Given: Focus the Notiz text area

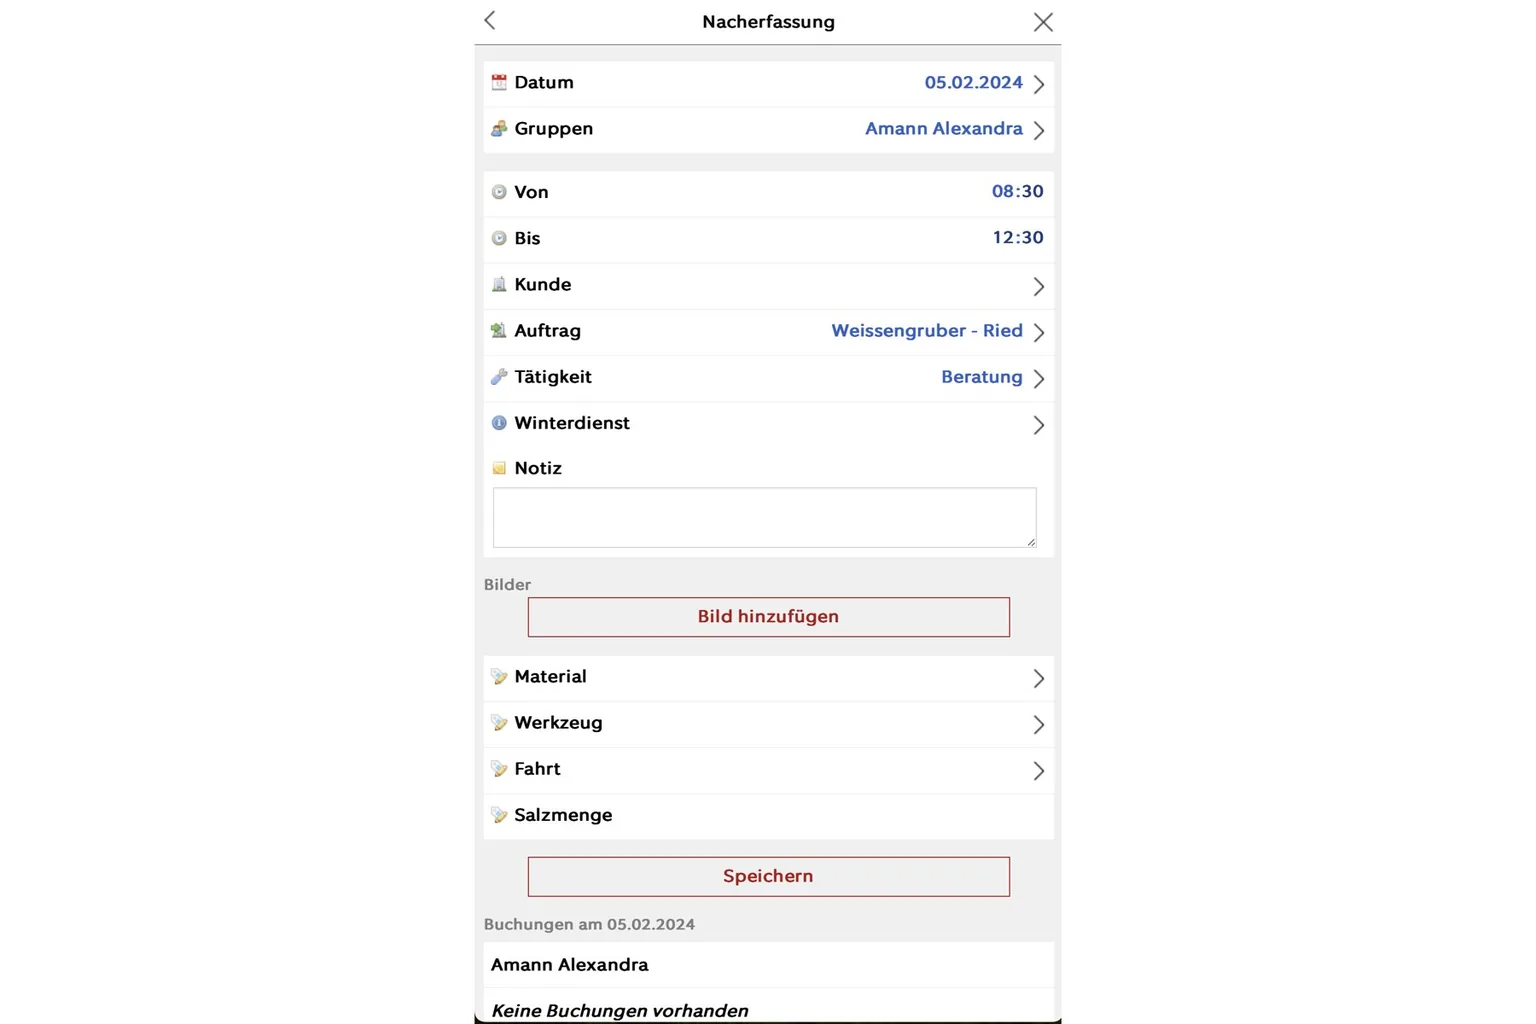Looking at the screenshot, I should [764, 517].
